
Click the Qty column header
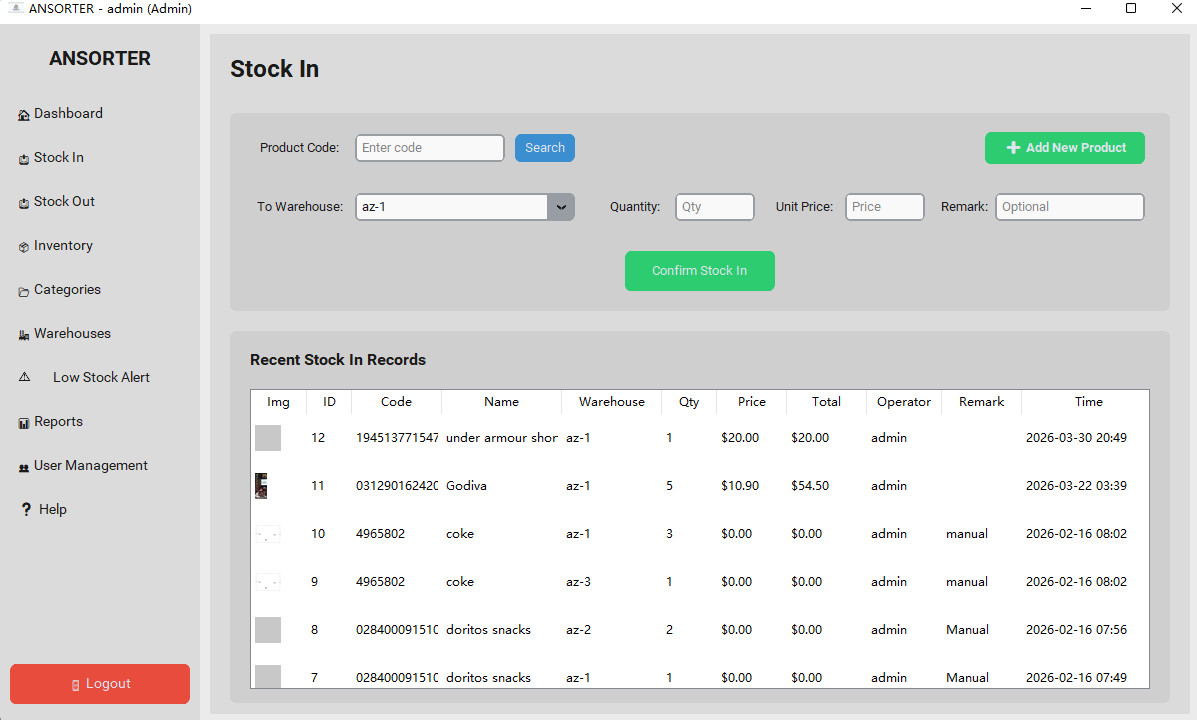pyautogui.click(x=689, y=402)
